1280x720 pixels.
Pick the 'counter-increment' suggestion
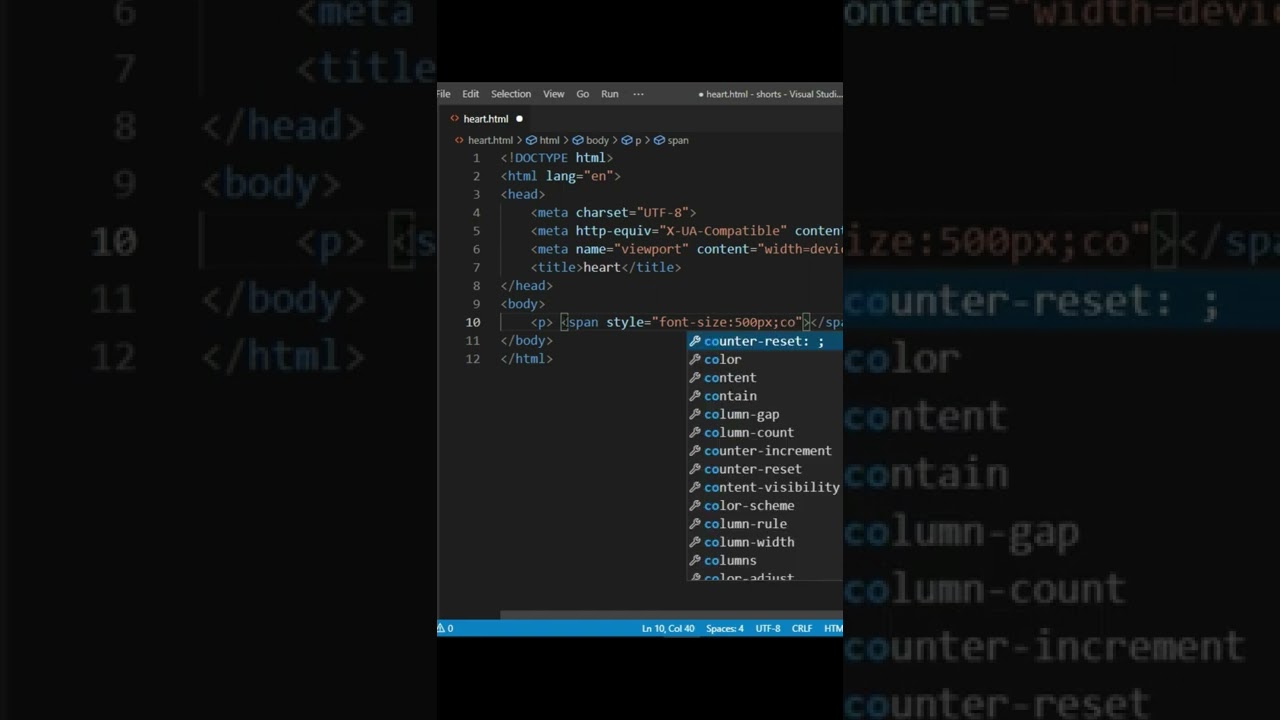pos(765,451)
